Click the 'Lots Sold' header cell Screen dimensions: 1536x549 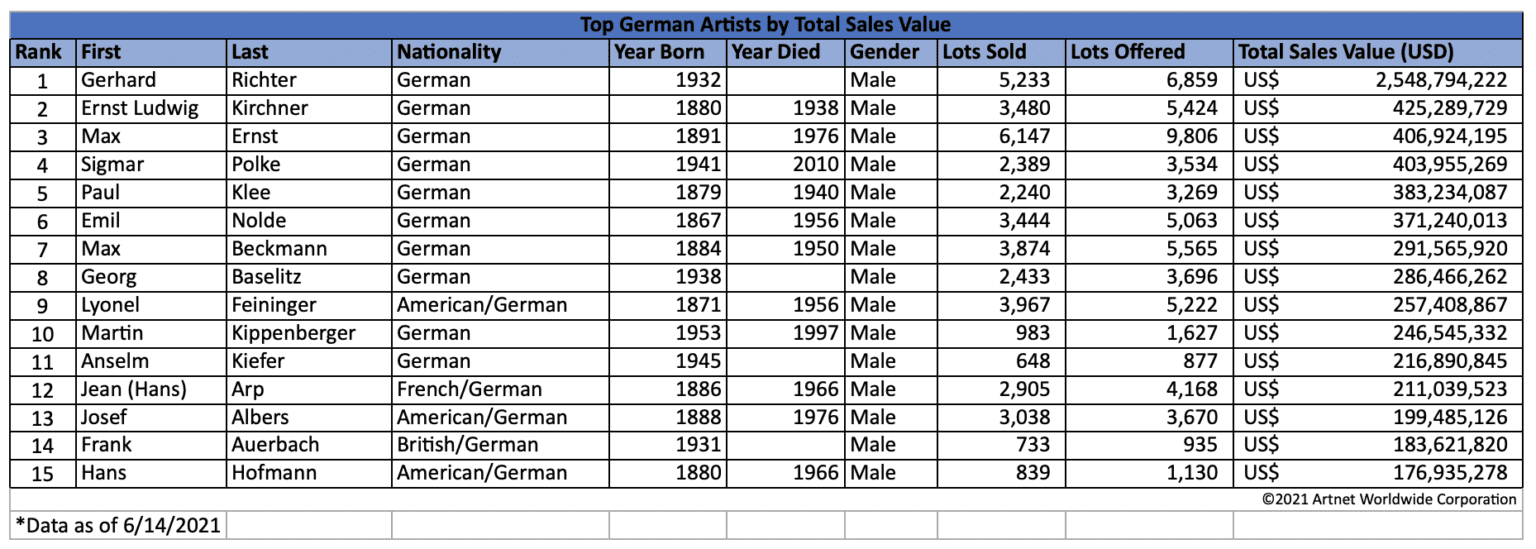(x=984, y=53)
